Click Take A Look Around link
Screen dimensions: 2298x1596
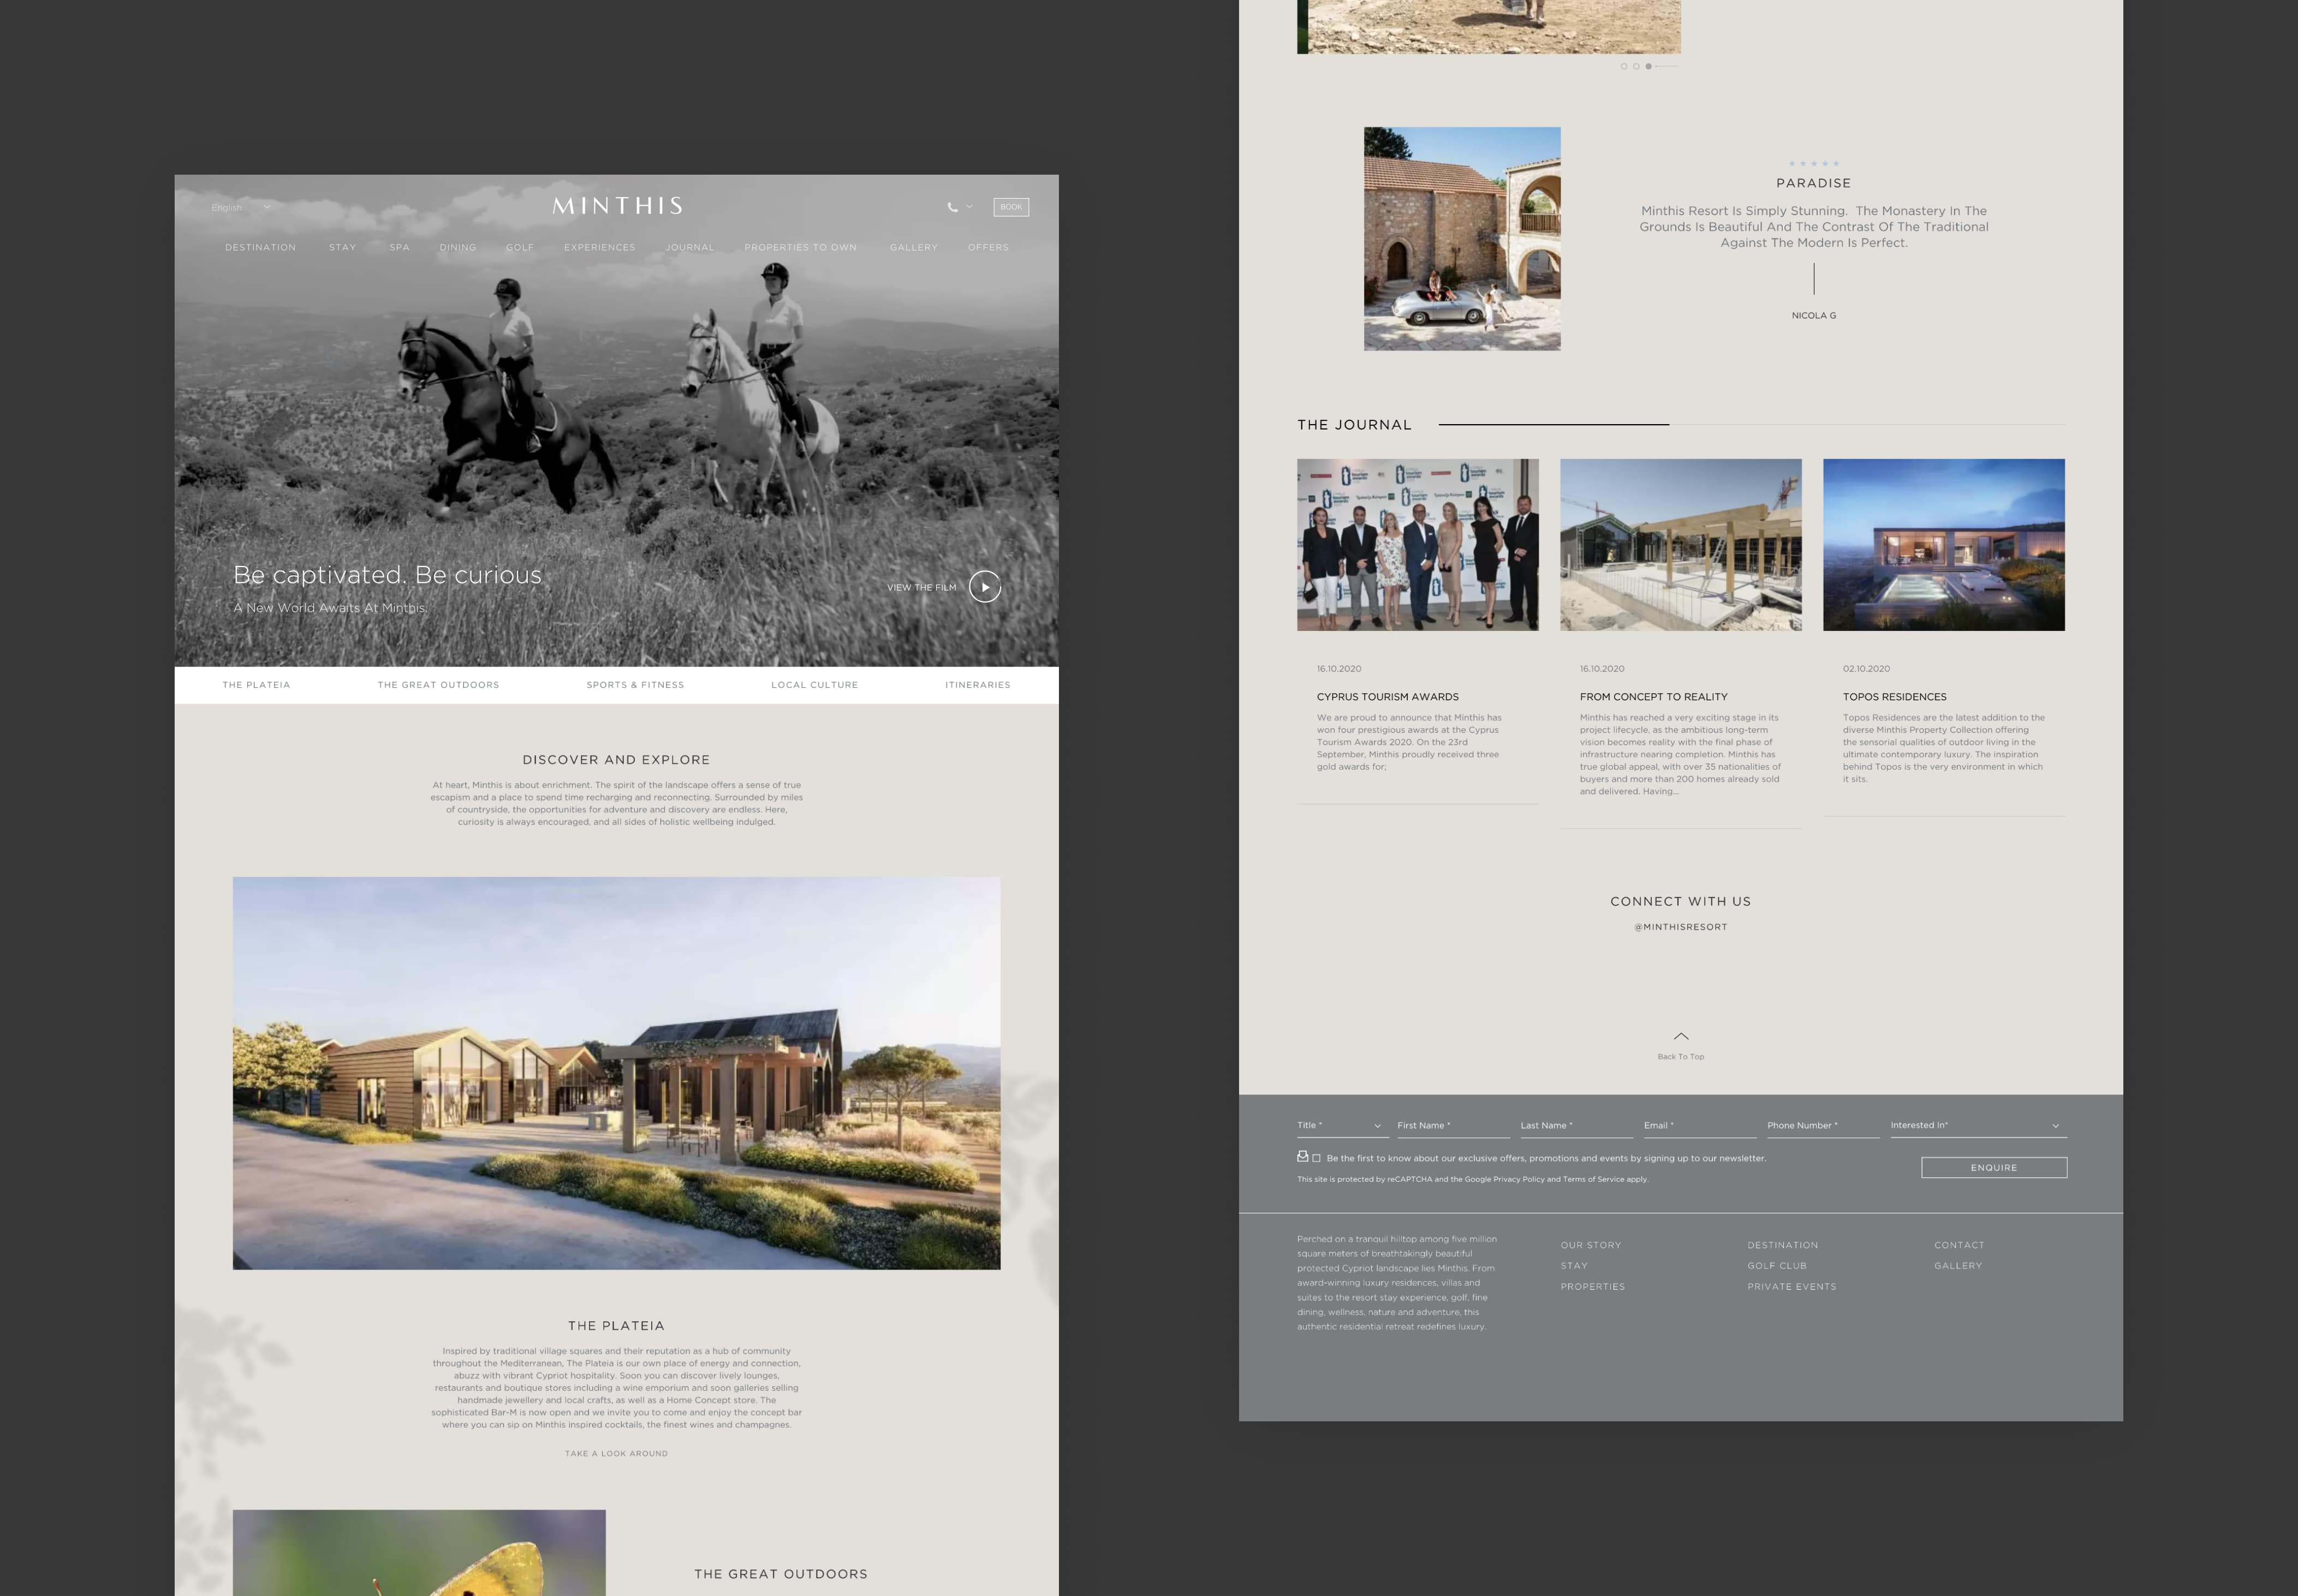[616, 1453]
